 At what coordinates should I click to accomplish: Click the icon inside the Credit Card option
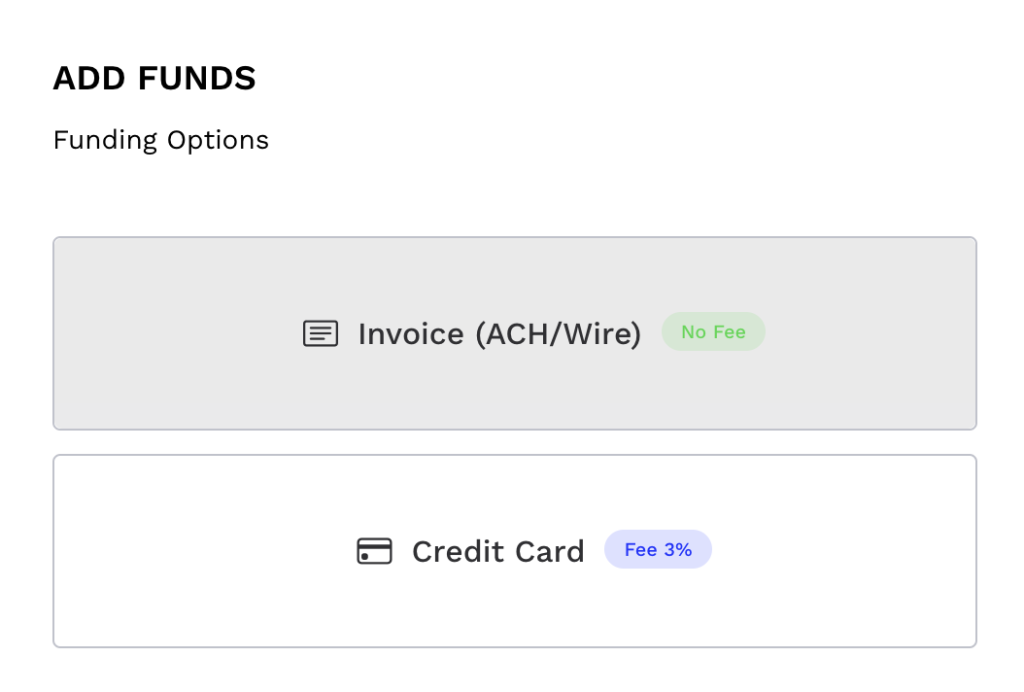click(x=374, y=551)
